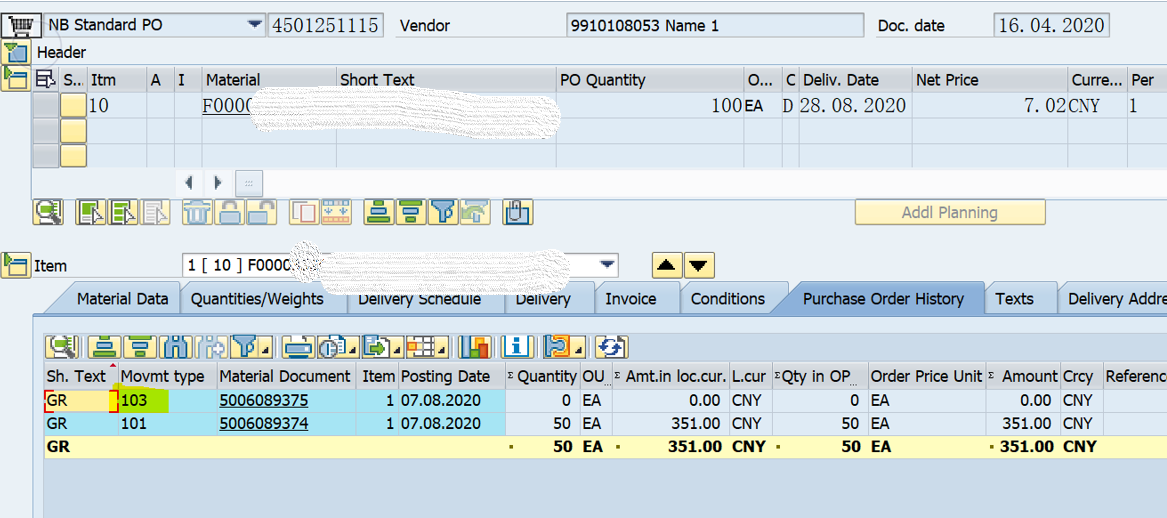Click Details magnifier in PO history toolbar
The image size is (1167, 518).
(x=62, y=346)
